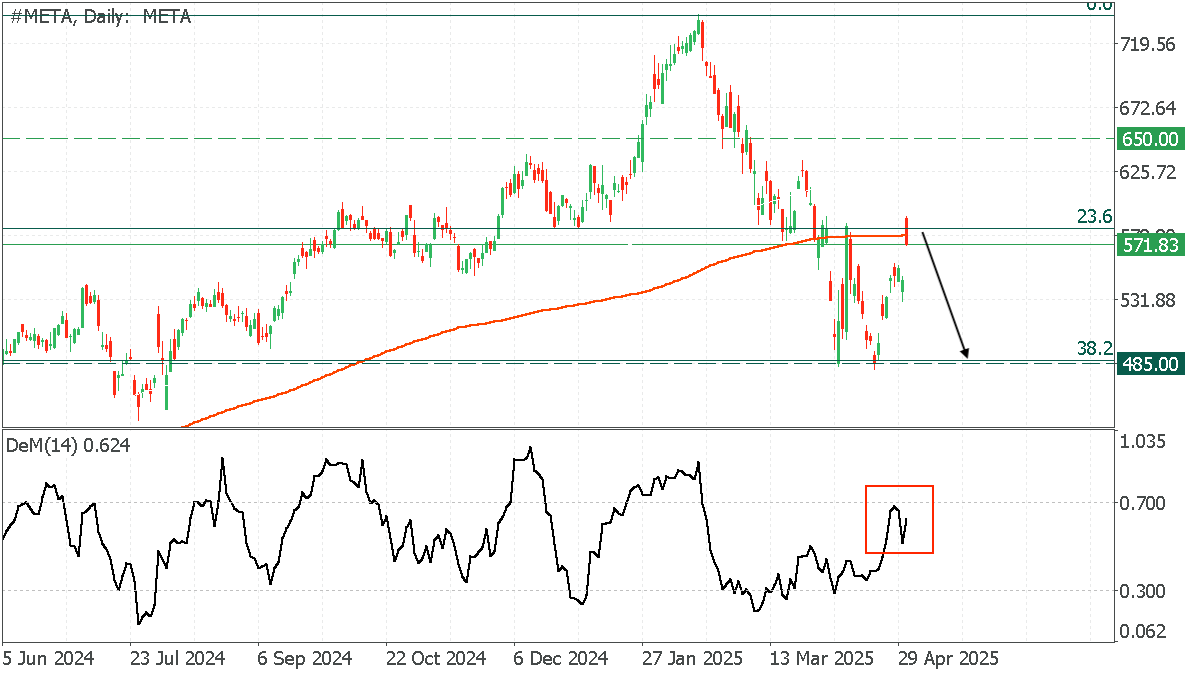This screenshot has height=675, width=1200.
Task: Select the green 571.83 current price tag
Action: tap(1150, 245)
